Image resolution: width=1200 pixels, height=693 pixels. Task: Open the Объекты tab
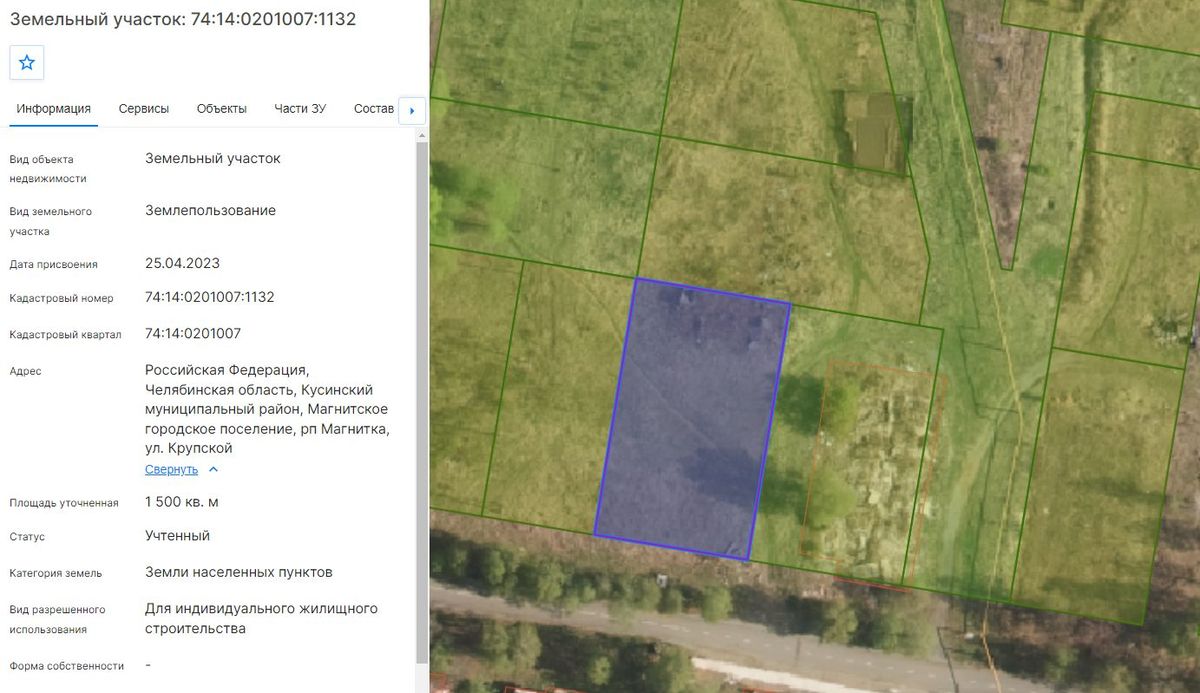(x=222, y=109)
